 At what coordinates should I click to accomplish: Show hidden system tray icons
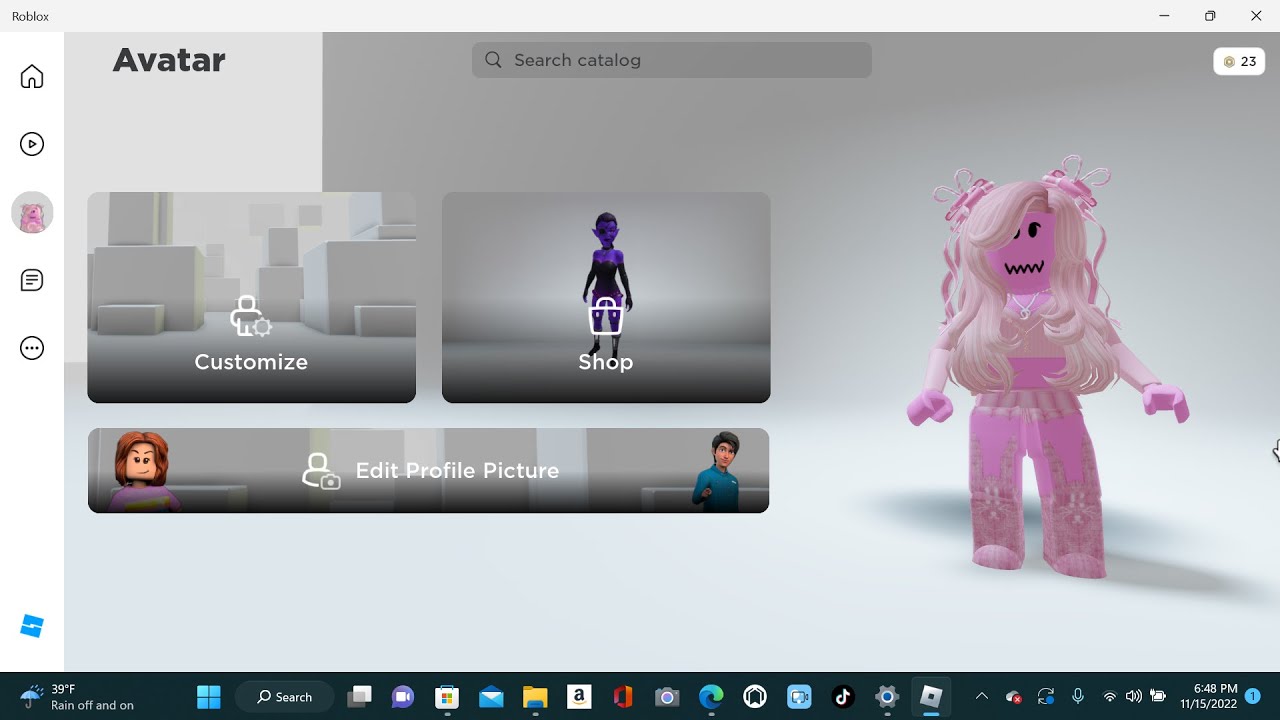(981, 696)
